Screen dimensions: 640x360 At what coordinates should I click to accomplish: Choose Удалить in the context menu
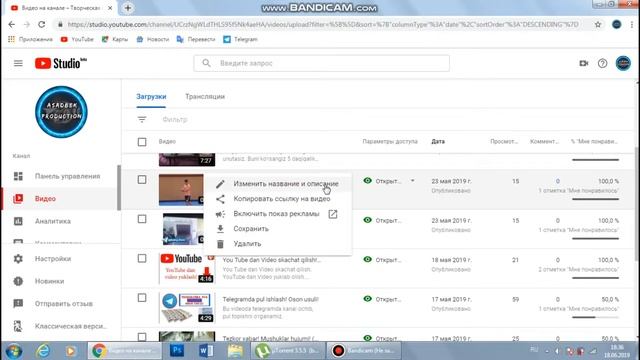(278, 244)
